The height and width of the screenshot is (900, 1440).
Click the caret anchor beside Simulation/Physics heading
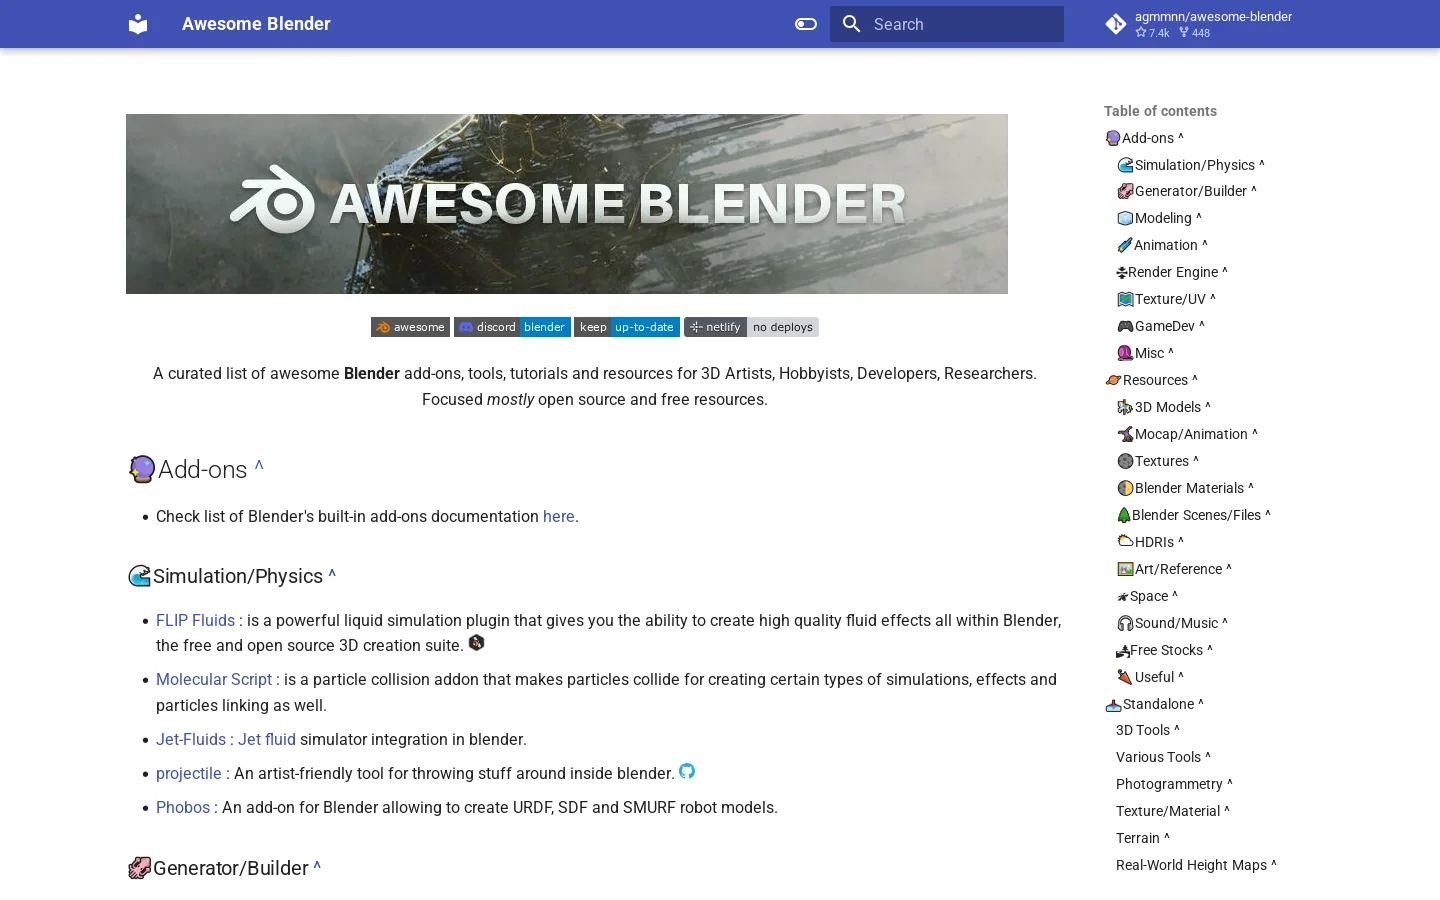(332, 574)
